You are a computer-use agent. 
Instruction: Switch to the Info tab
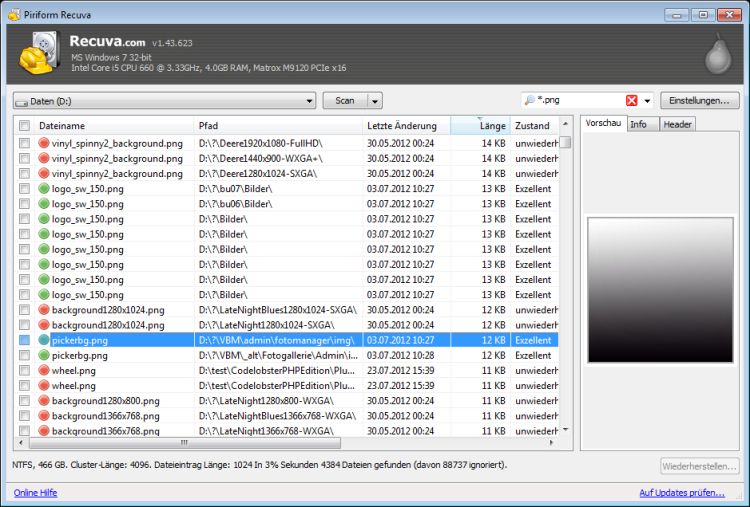[639, 124]
